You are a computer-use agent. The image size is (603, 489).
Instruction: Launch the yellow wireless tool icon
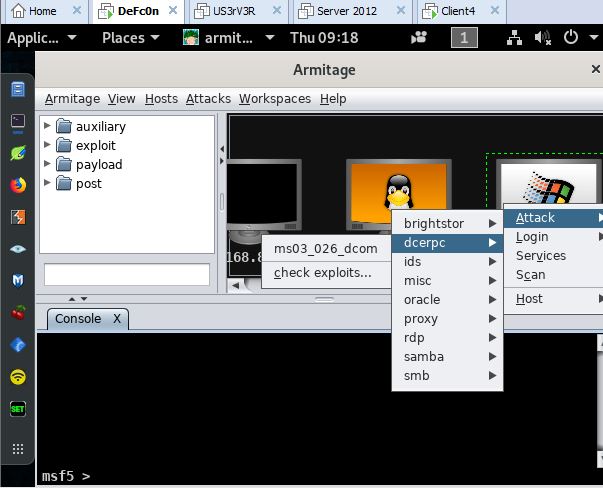(x=18, y=377)
